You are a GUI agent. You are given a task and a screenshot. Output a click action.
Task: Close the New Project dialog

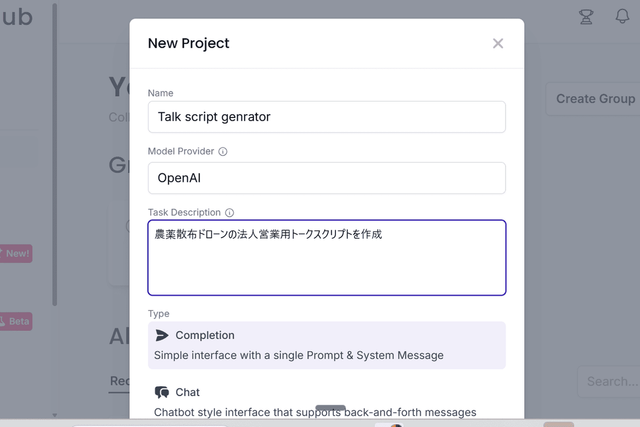(x=498, y=43)
